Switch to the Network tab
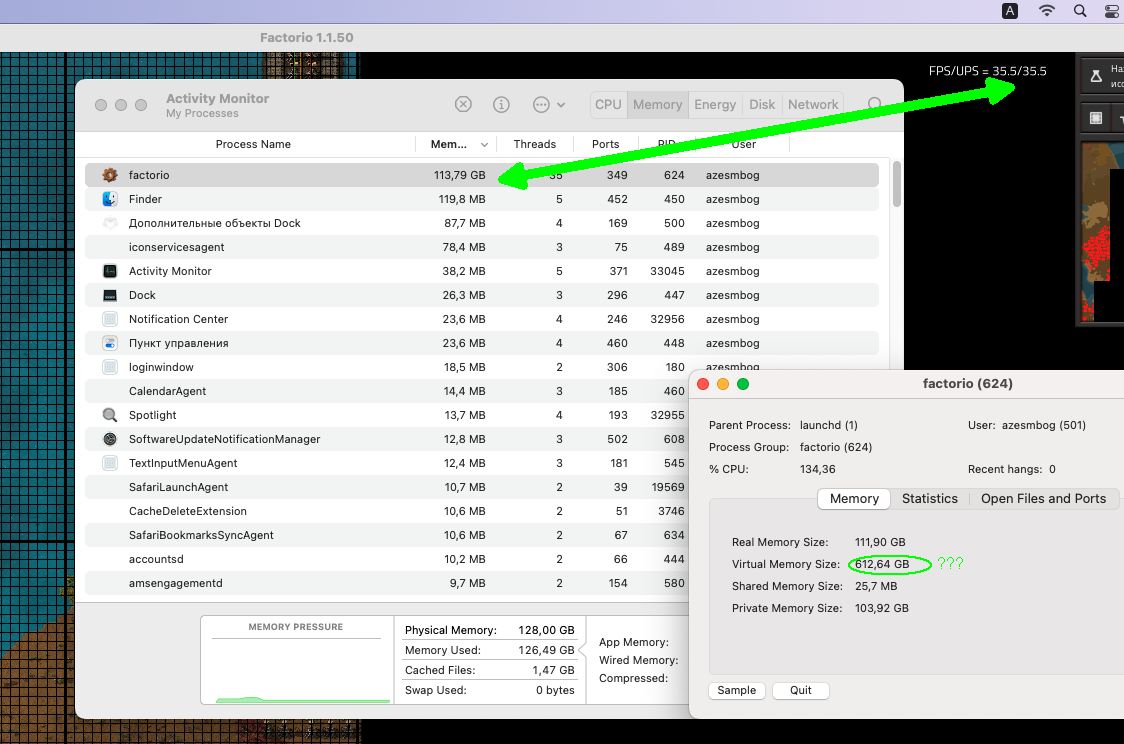The width and height of the screenshot is (1124, 744). (813, 105)
